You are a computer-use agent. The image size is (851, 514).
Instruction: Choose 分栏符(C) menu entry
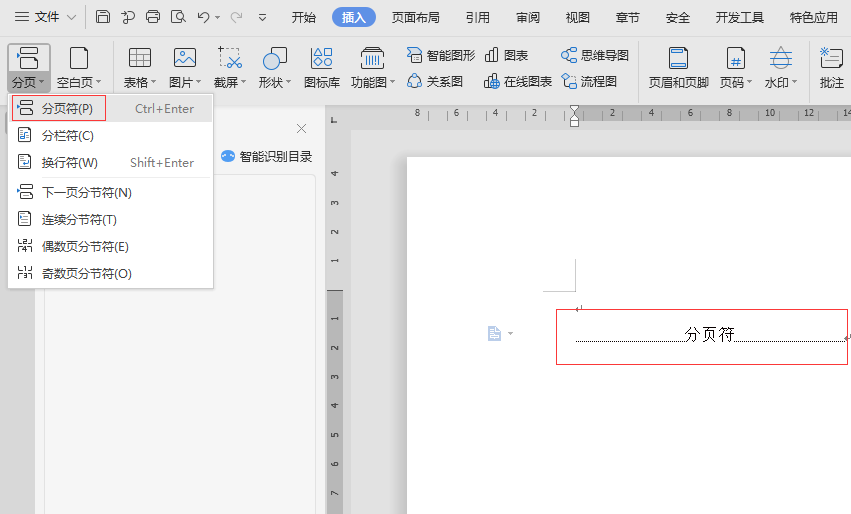[110, 135]
